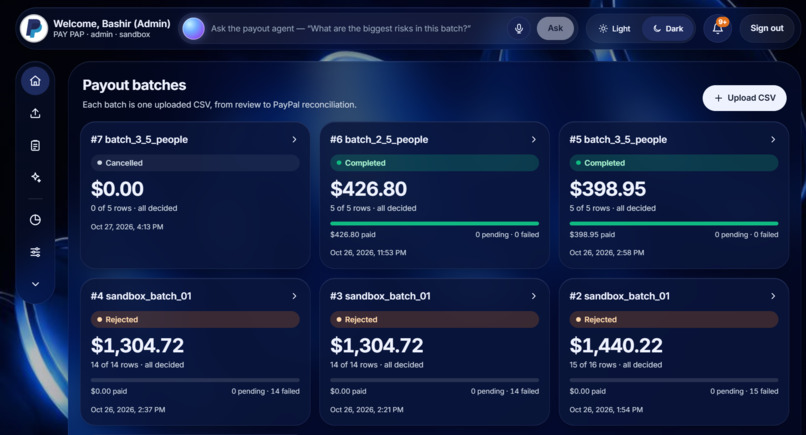
Task: Open the notifications bell
Action: [x=718, y=28]
